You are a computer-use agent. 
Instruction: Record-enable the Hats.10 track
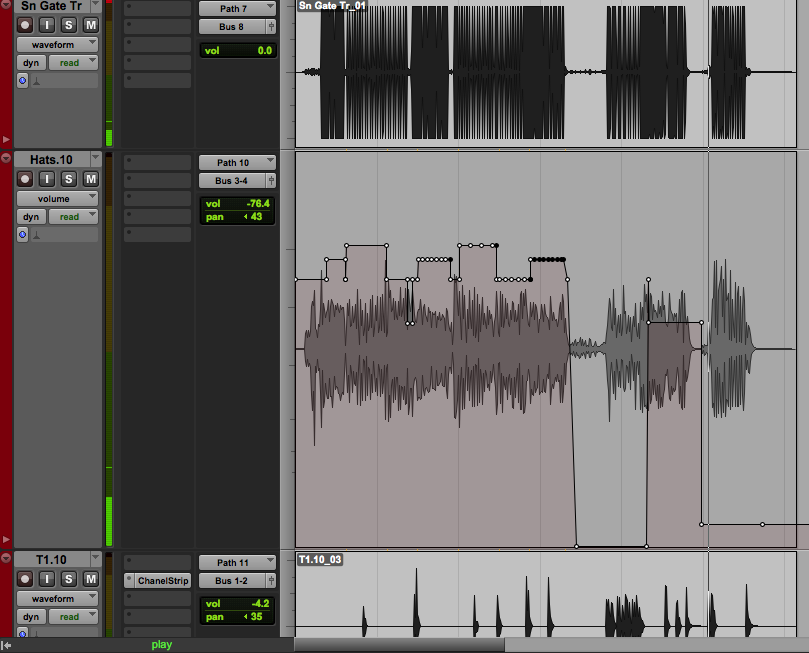25,179
